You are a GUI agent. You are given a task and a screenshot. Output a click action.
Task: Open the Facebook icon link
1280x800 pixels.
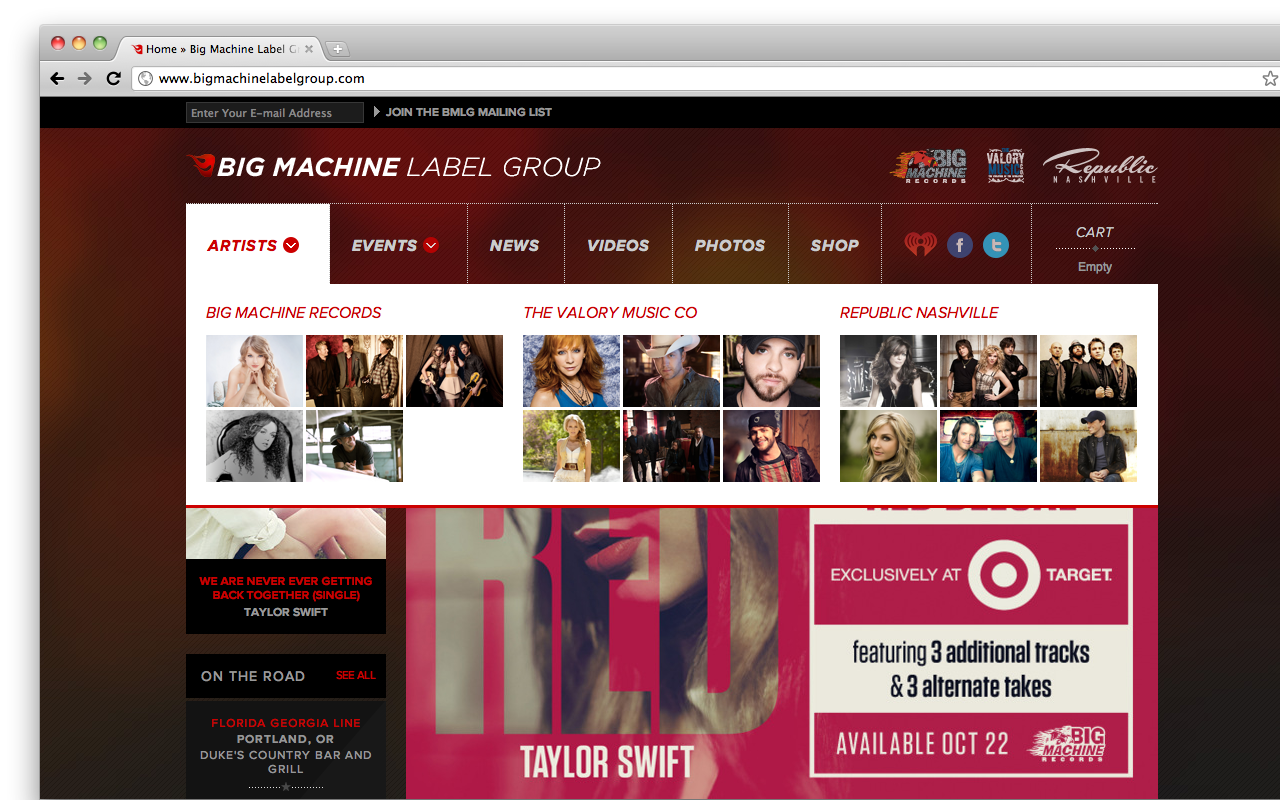(x=960, y=245)
